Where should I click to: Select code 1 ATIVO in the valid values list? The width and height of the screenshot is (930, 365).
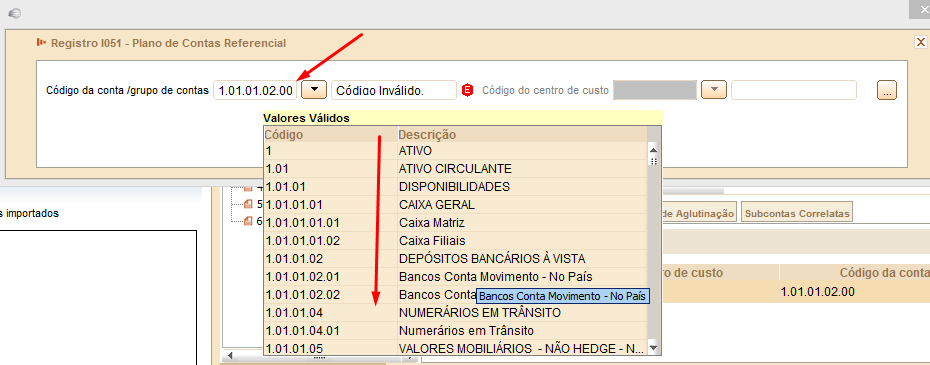(x=456, y=151)
